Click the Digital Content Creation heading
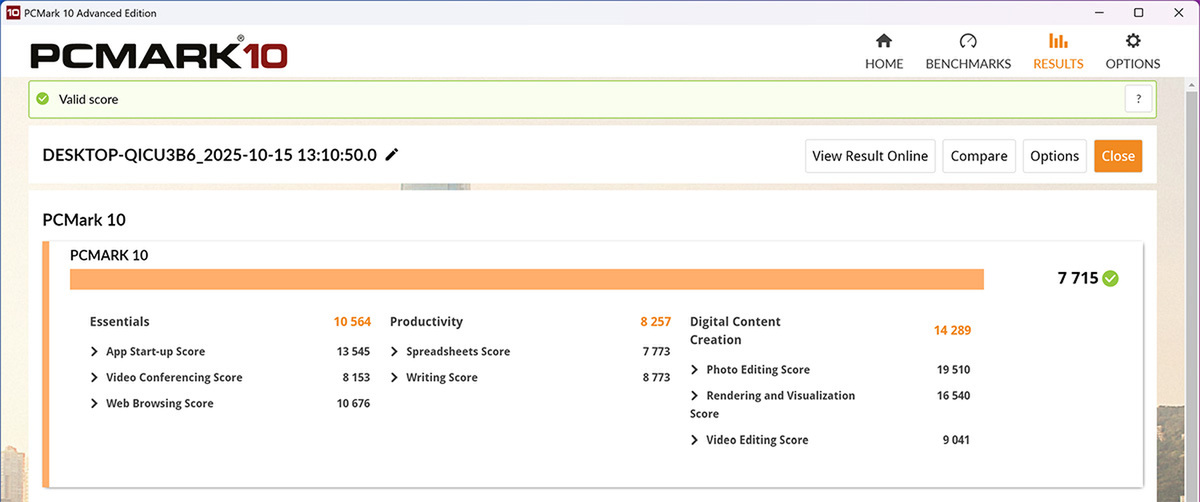This screenshot has width=1200, height=502. [x=735, y=330]
